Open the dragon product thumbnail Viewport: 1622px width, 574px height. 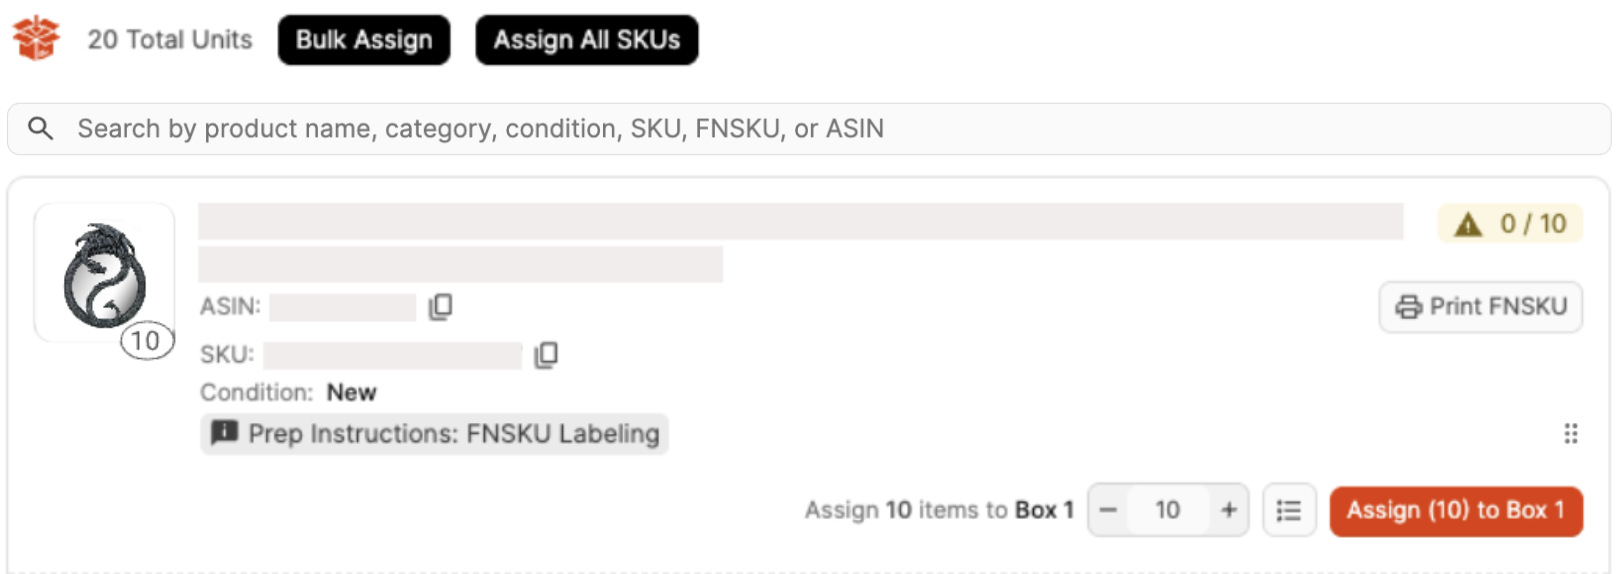point(104,273)
